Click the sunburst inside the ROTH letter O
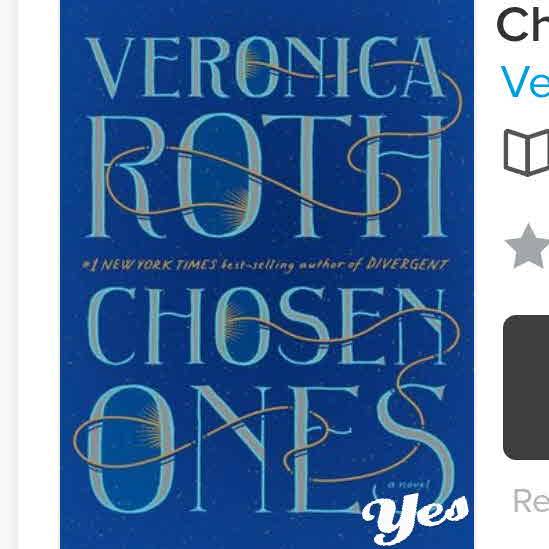549x549 pixels. click(x=235, y=207)
